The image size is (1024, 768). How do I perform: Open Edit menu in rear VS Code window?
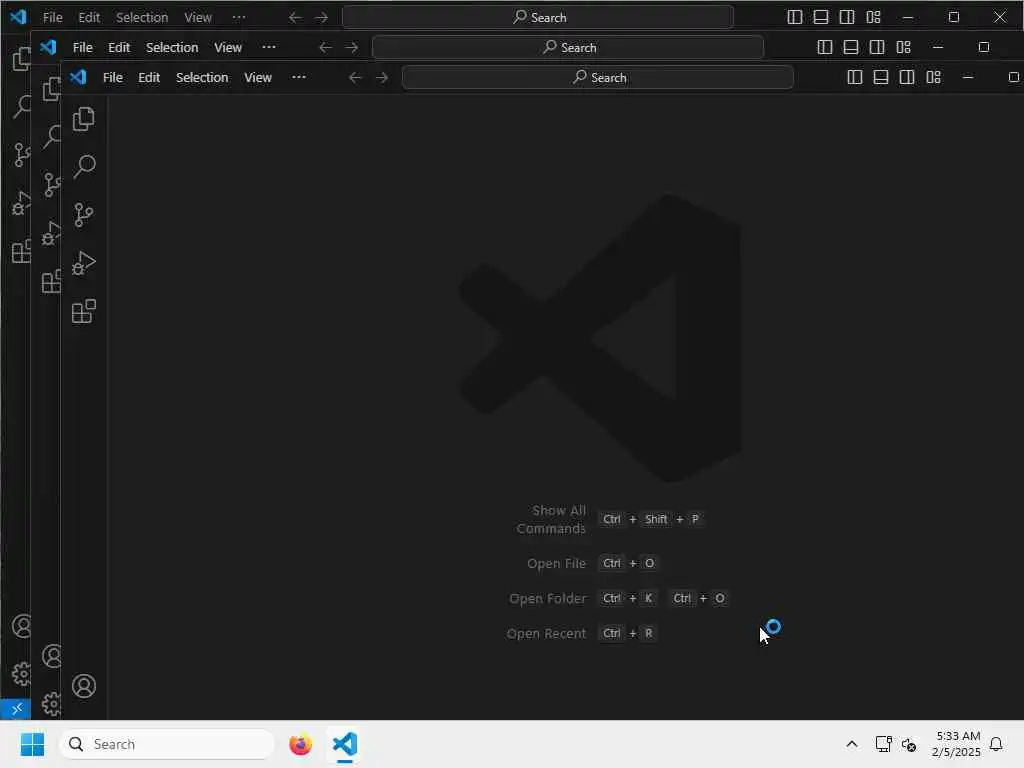point(89,18)
